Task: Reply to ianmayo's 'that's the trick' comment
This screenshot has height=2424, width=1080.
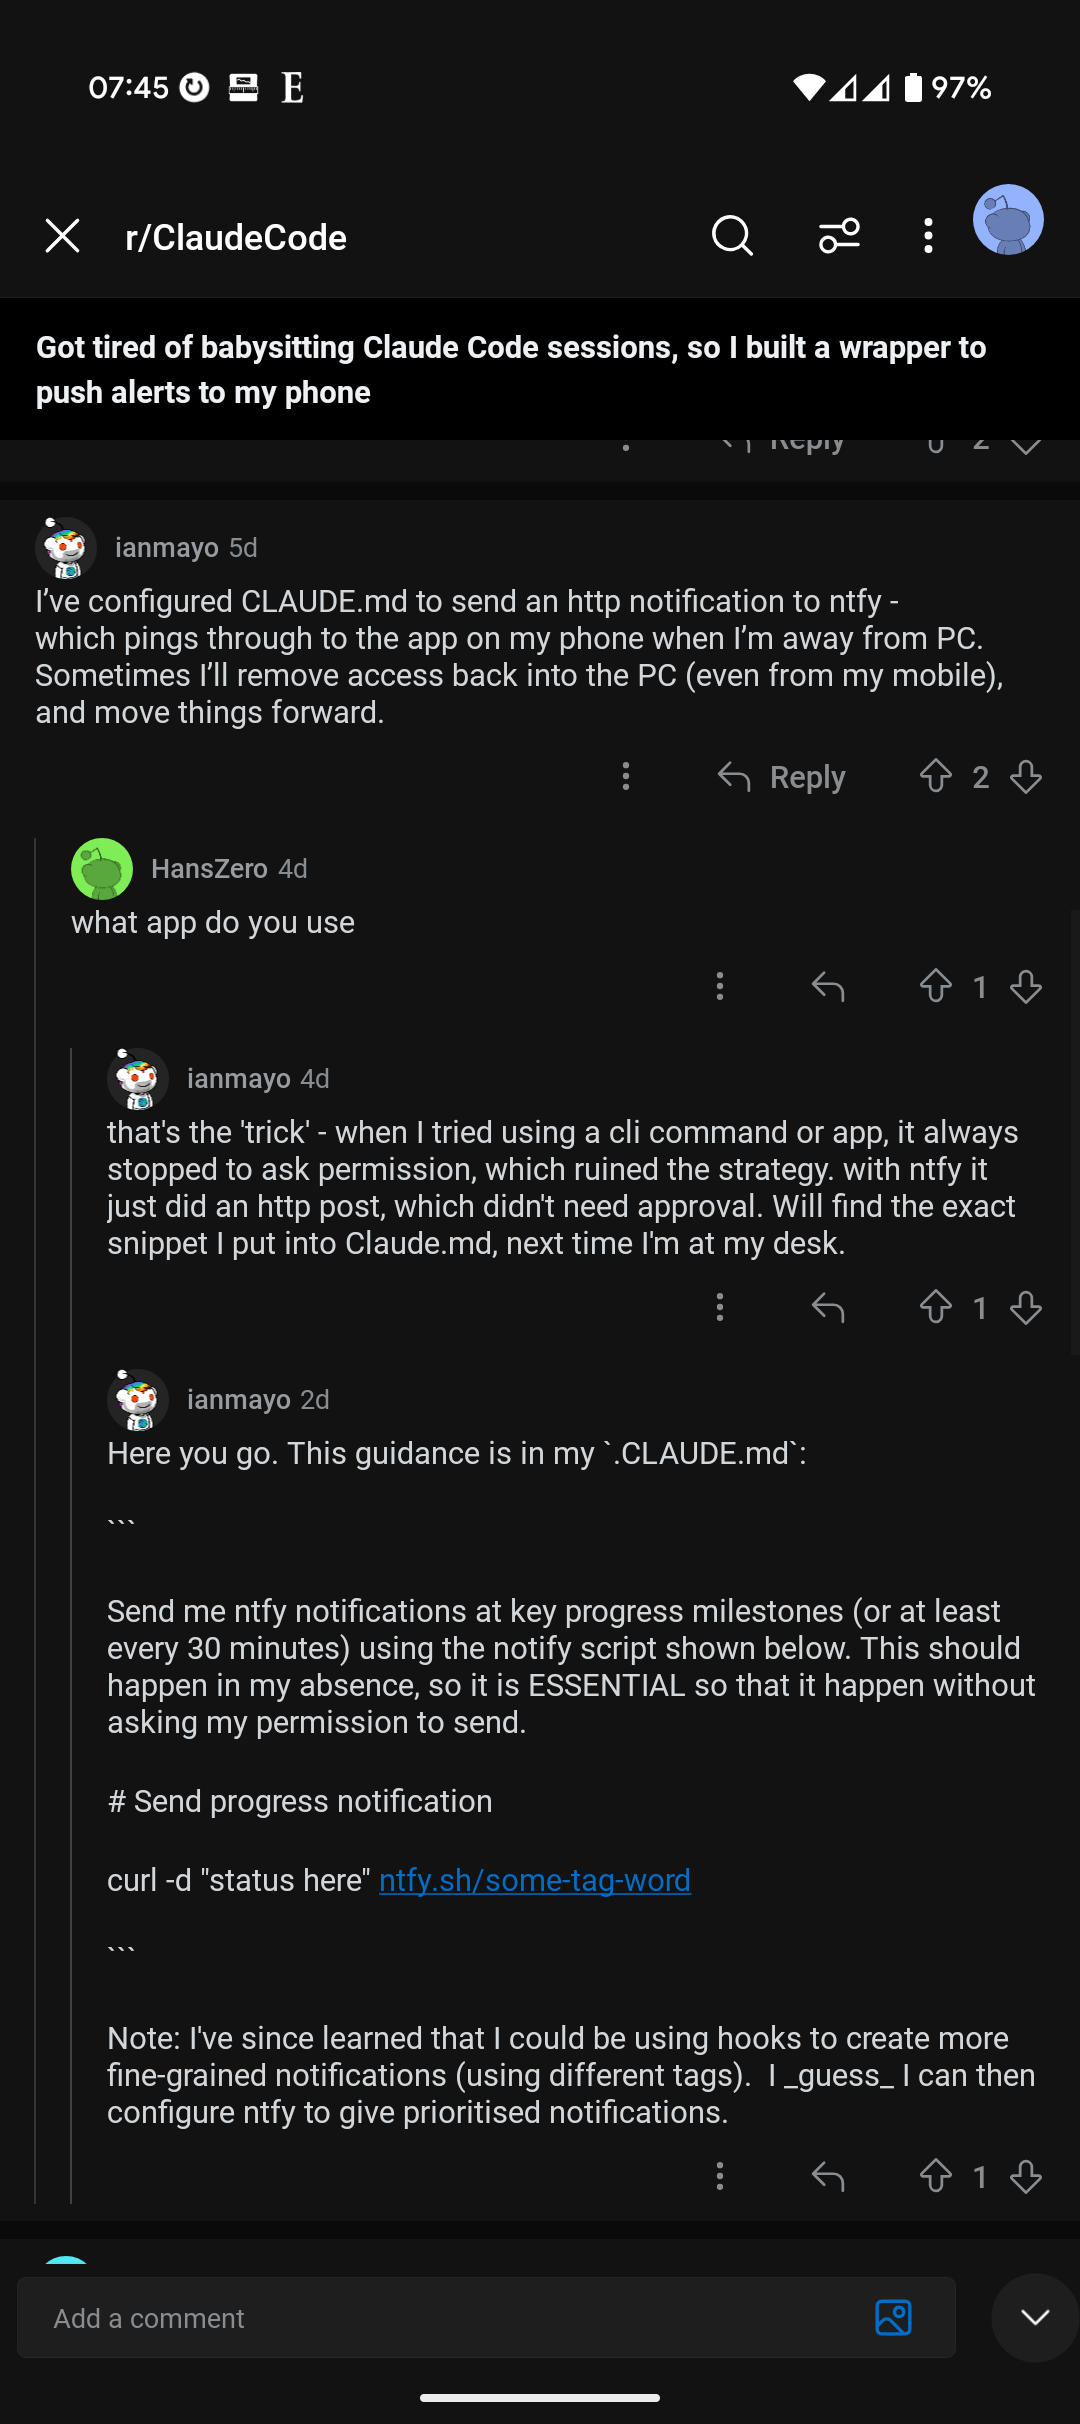Action: pos(828,1308)
